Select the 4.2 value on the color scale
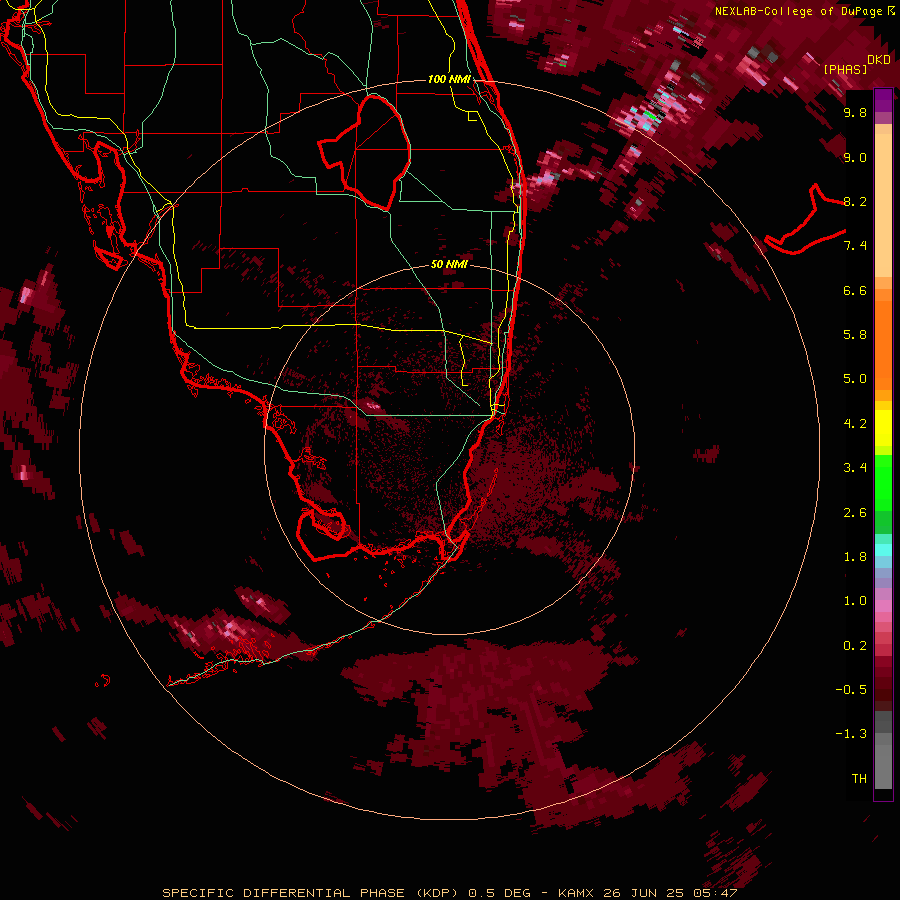Image resolution: width=900 pixels, height=900 pixels. [855, 424]
